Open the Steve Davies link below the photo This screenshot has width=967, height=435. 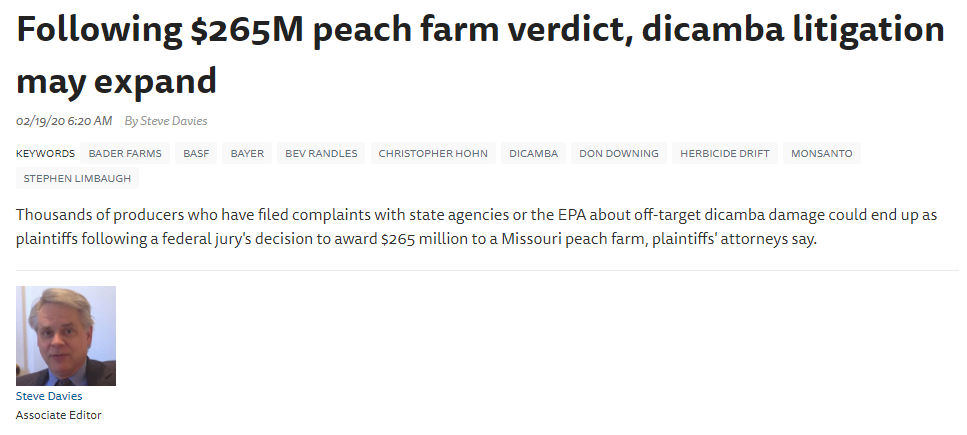[x=49, y=396]
